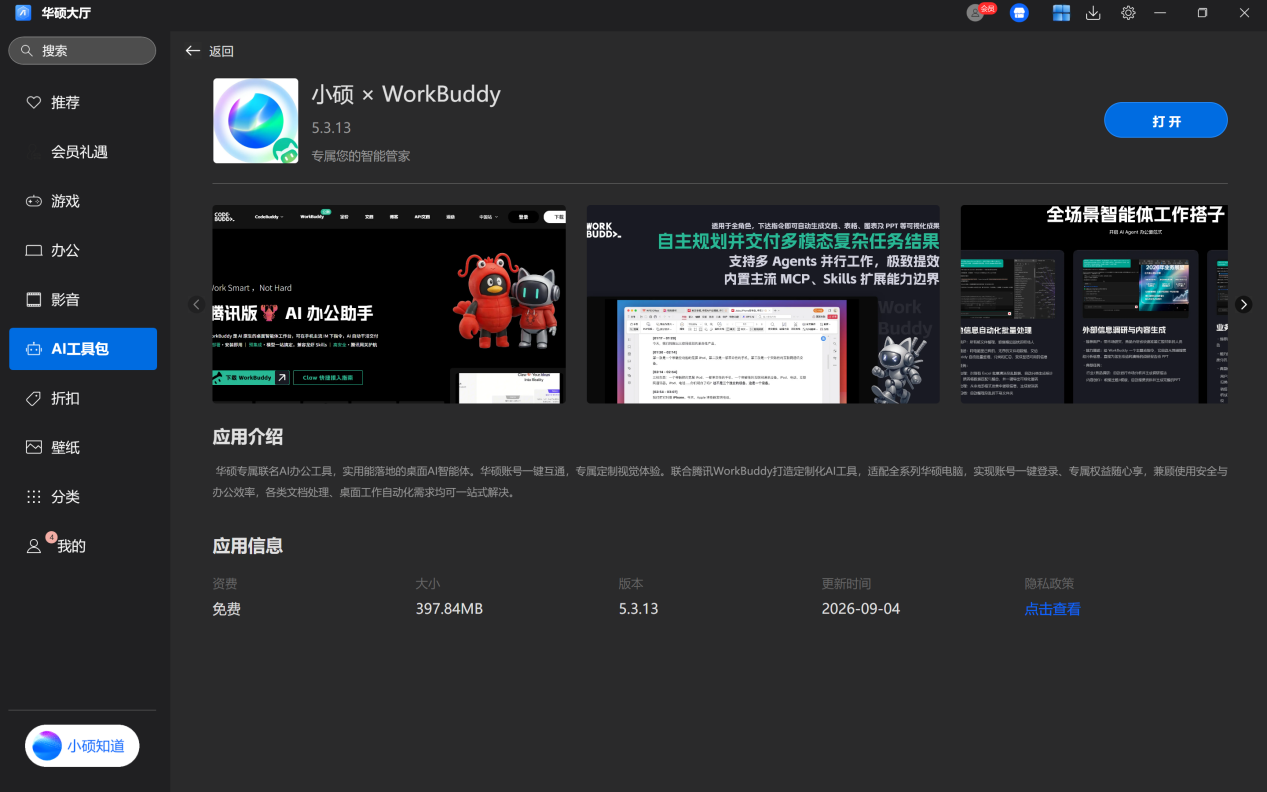The width and height of the screenshot is (1267, 792).
Task: Click the 小硕 × WorkBuddy app icon
Action: [x=256, y=121]
